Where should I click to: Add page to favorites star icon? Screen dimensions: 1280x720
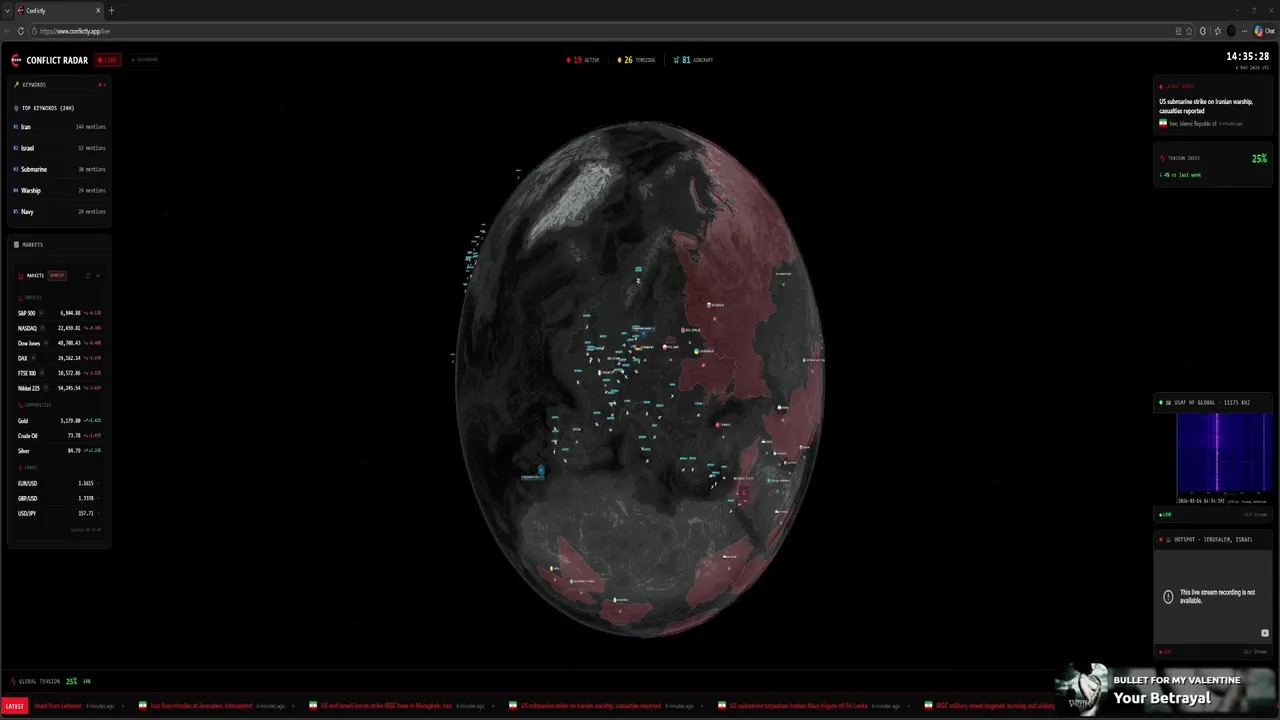pyautogui.click(x=1190, y=31)
